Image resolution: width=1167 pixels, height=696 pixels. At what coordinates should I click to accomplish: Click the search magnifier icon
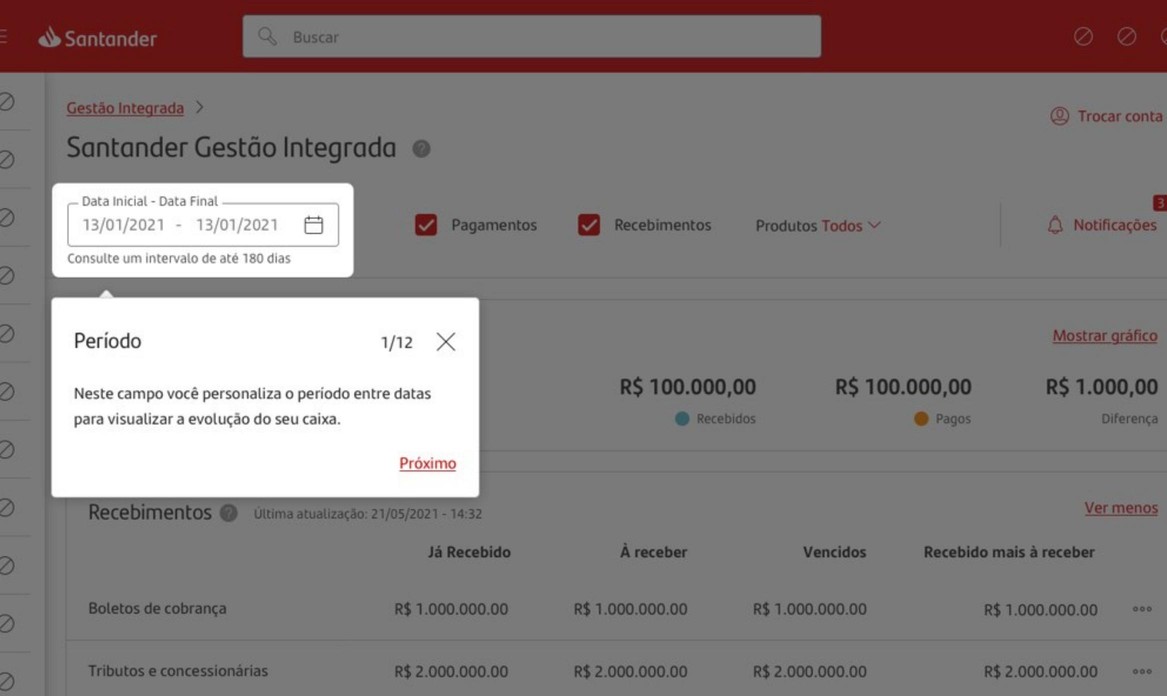267,36
